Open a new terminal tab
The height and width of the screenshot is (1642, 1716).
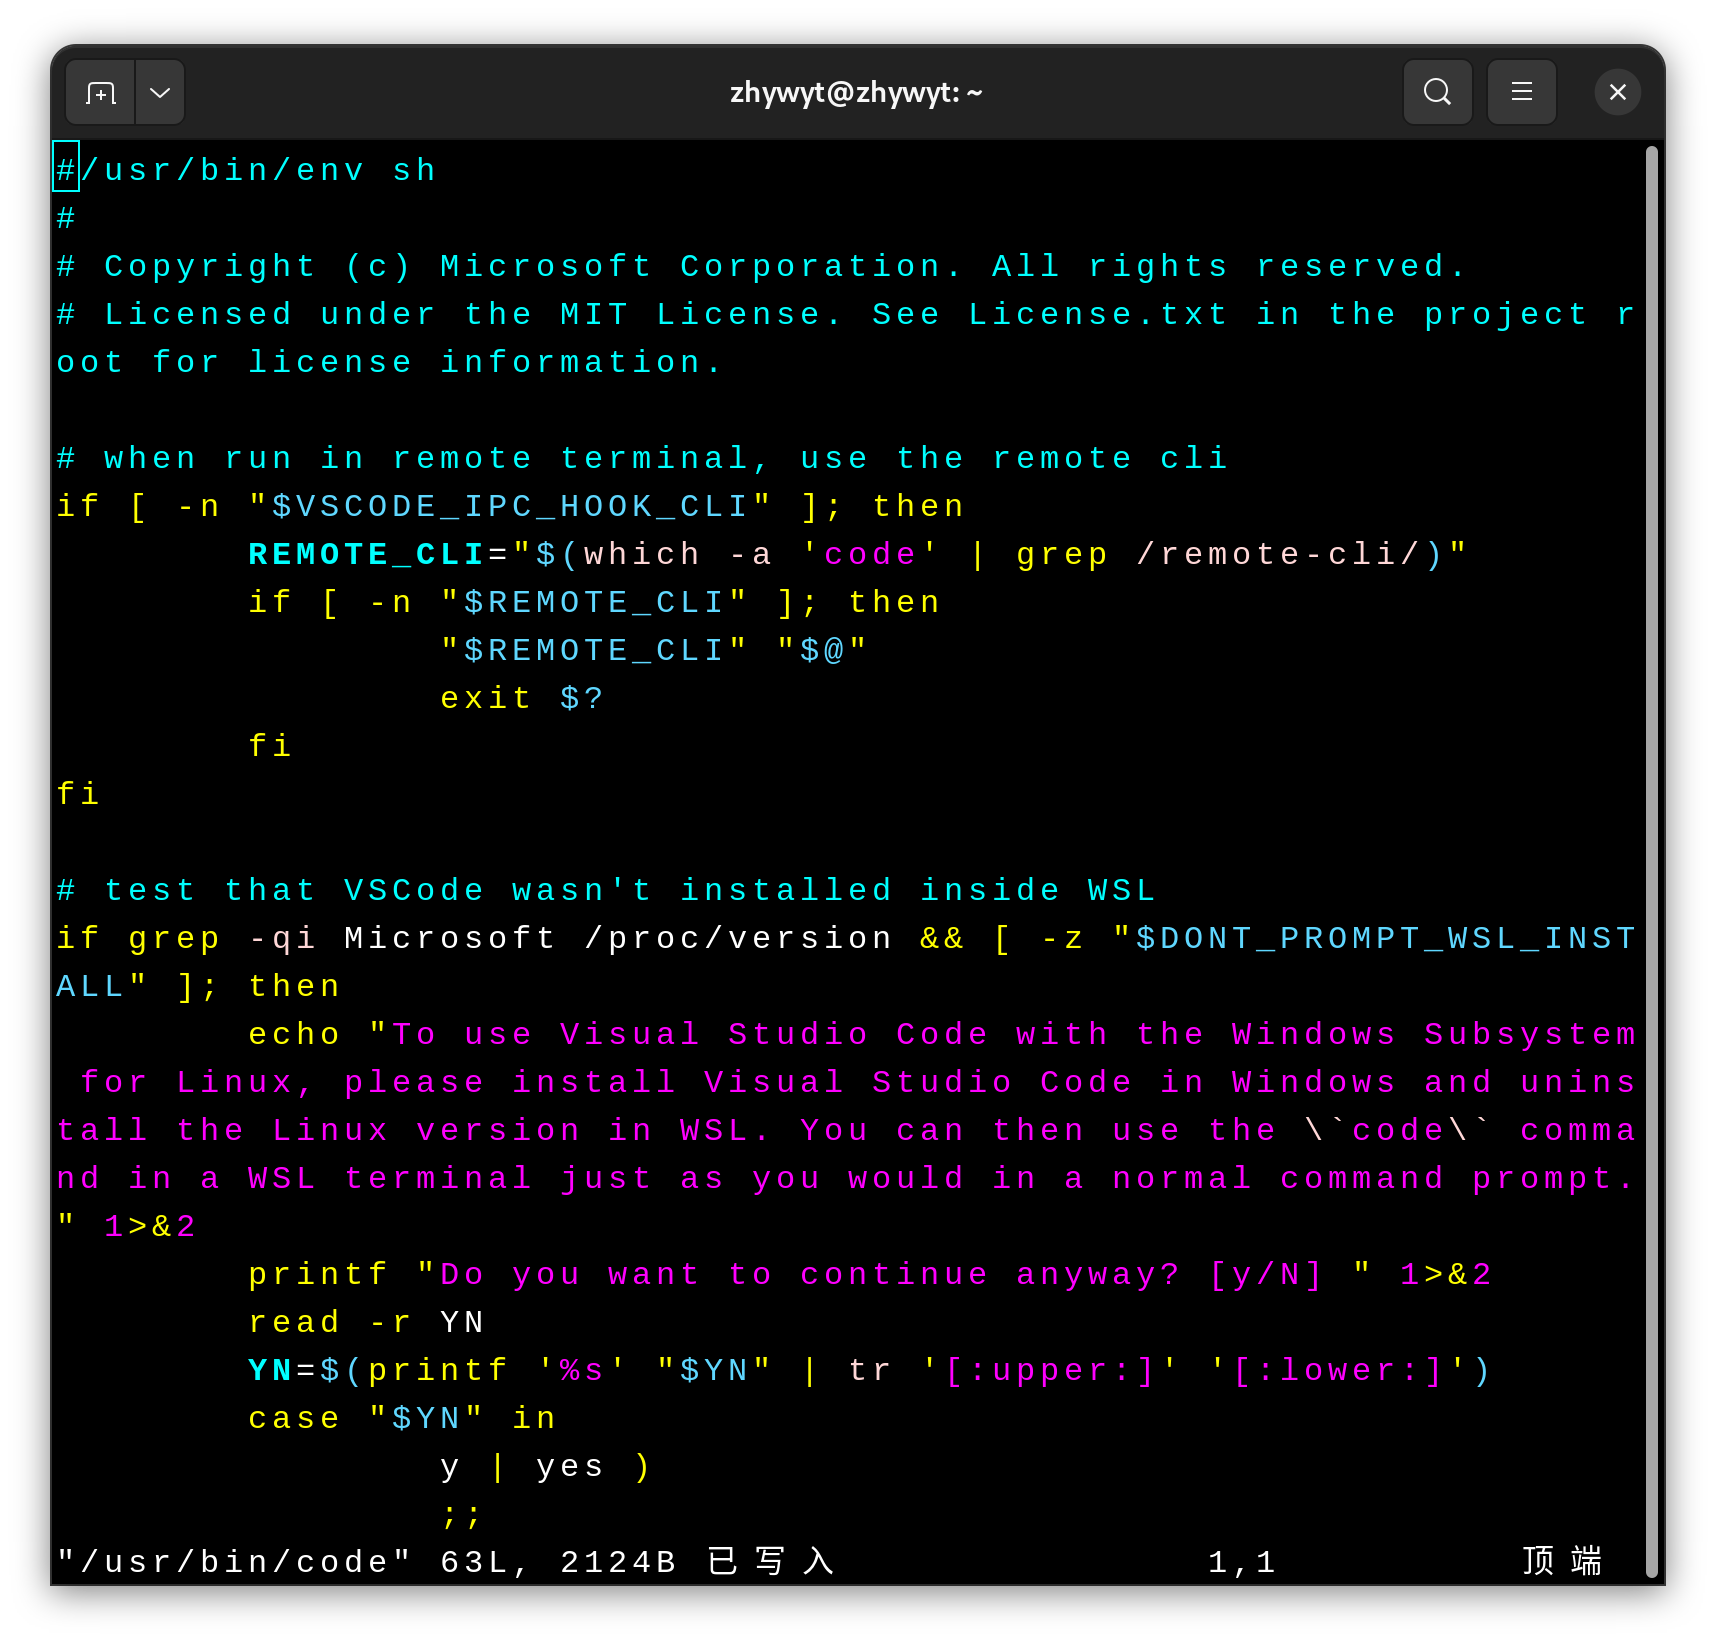coord(101,93)
